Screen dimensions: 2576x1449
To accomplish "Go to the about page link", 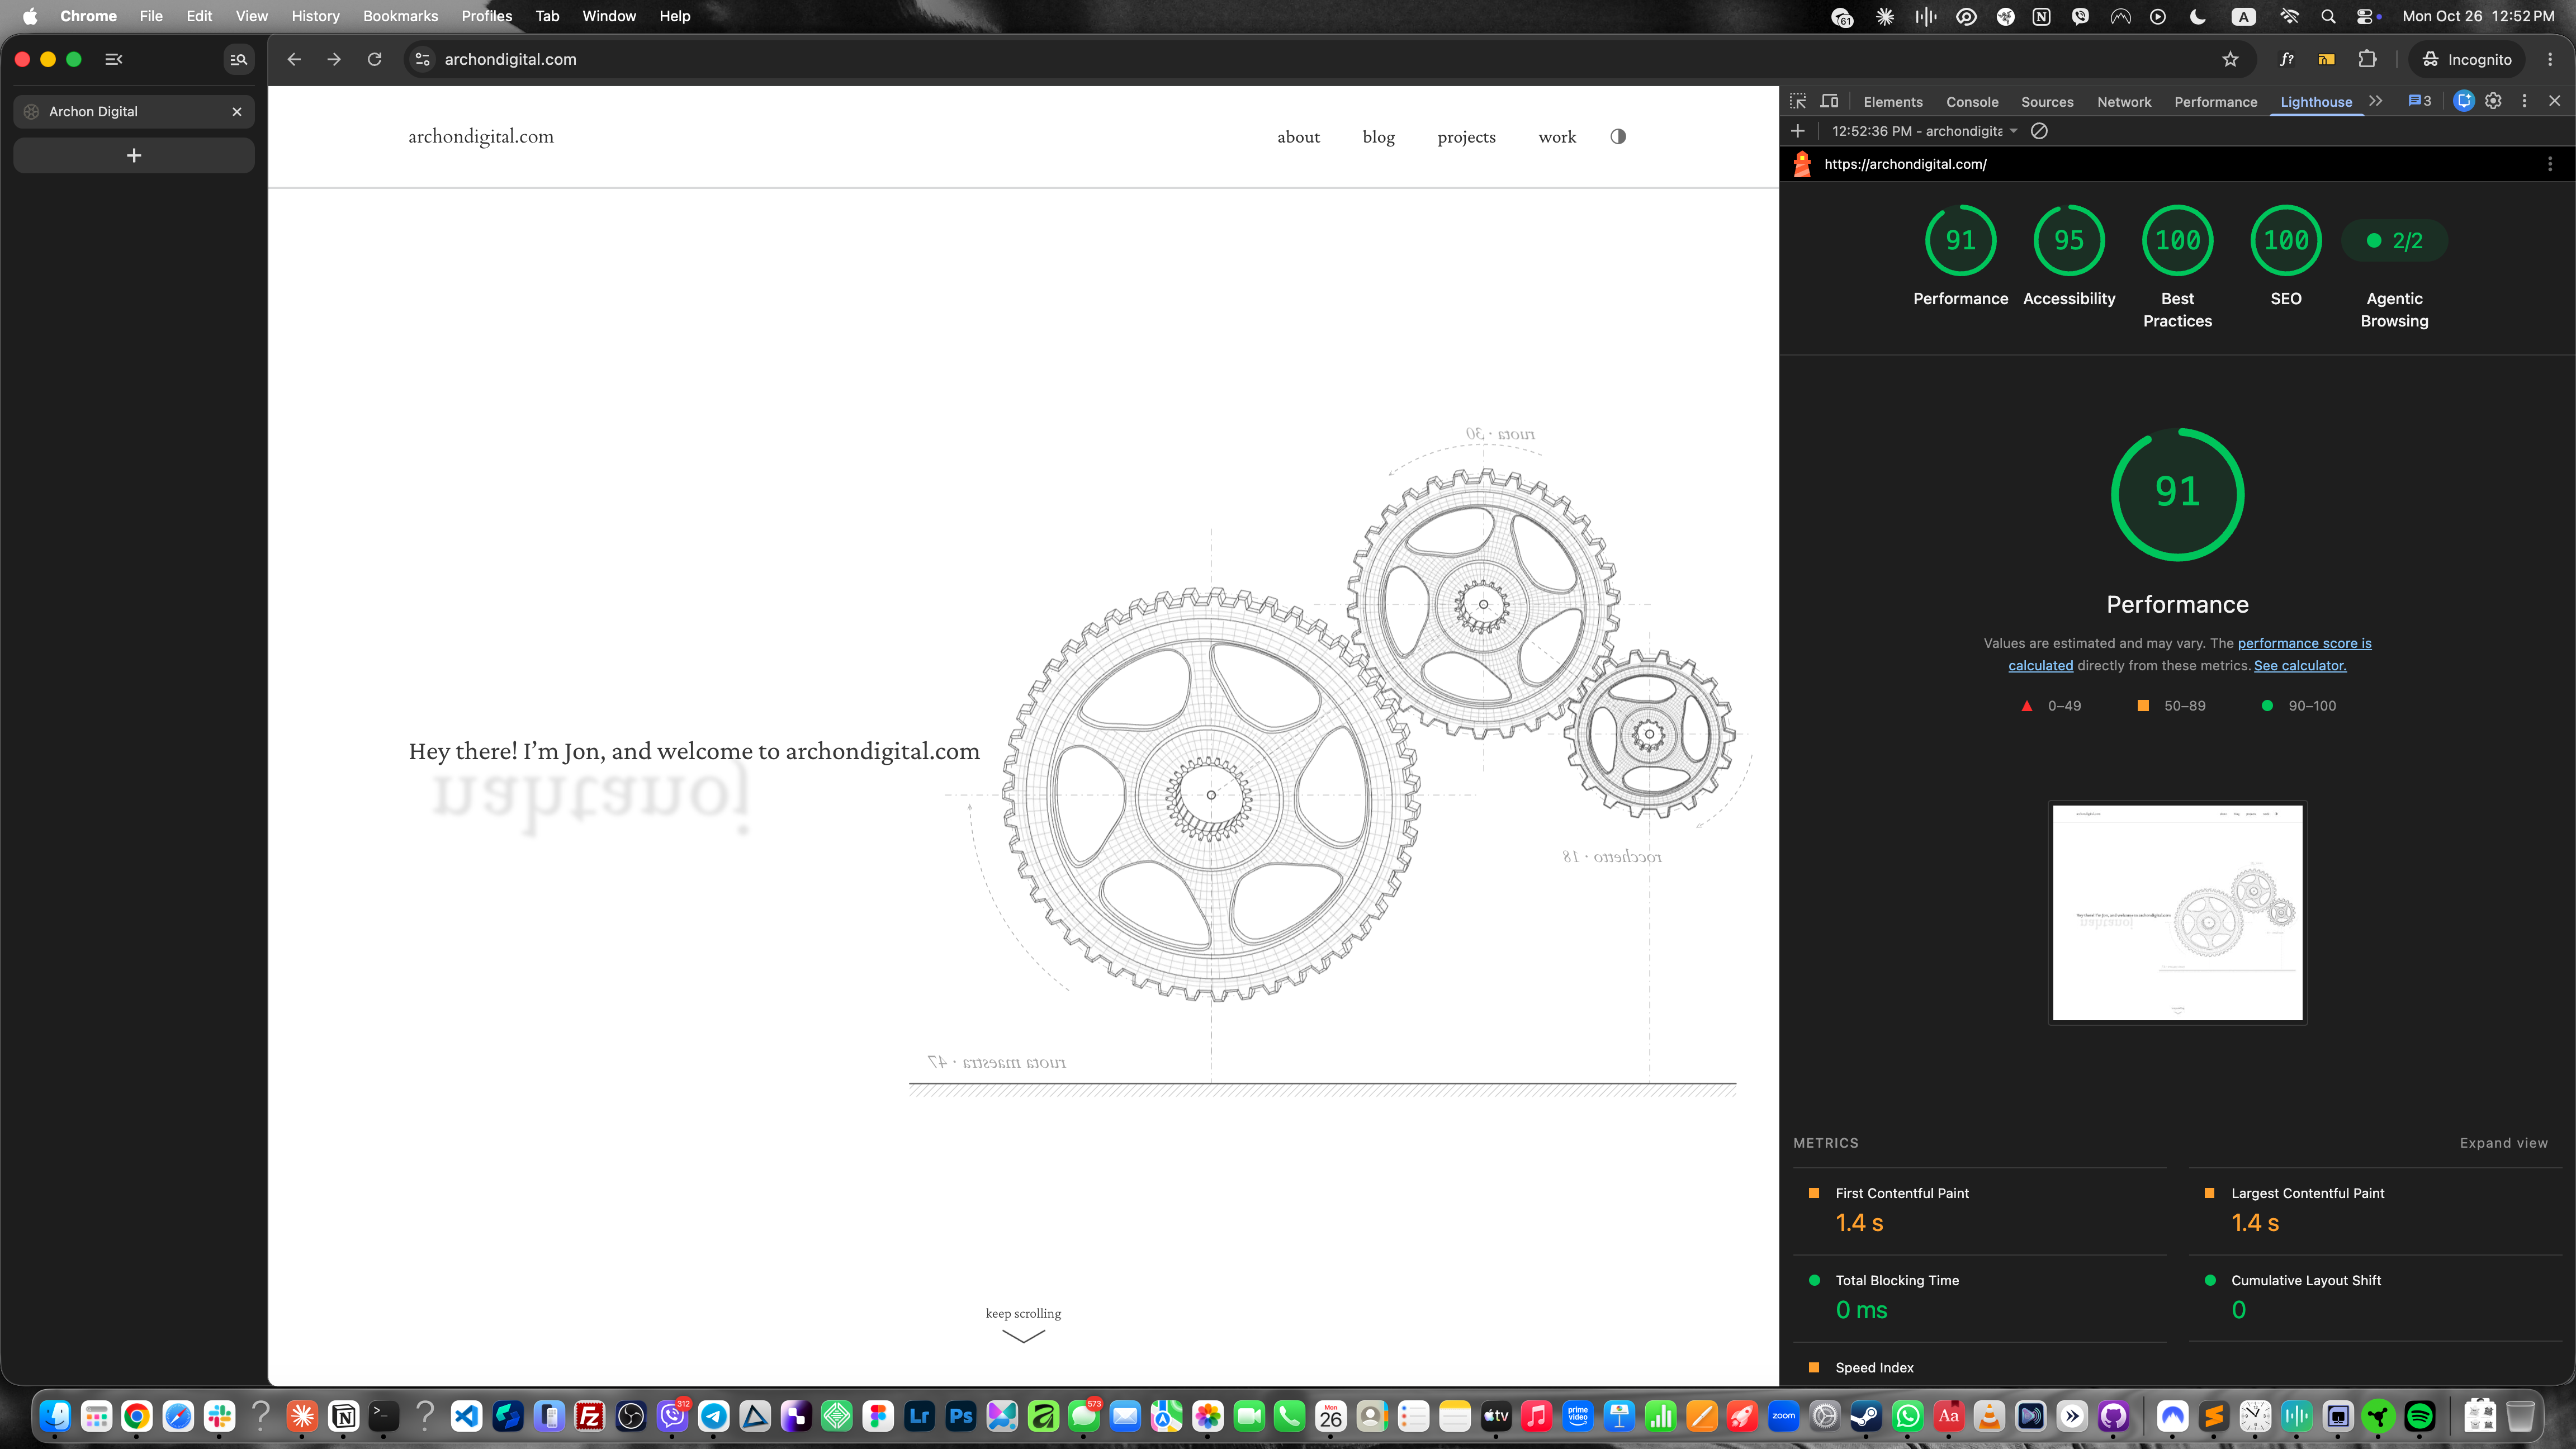I will 1298,137.
